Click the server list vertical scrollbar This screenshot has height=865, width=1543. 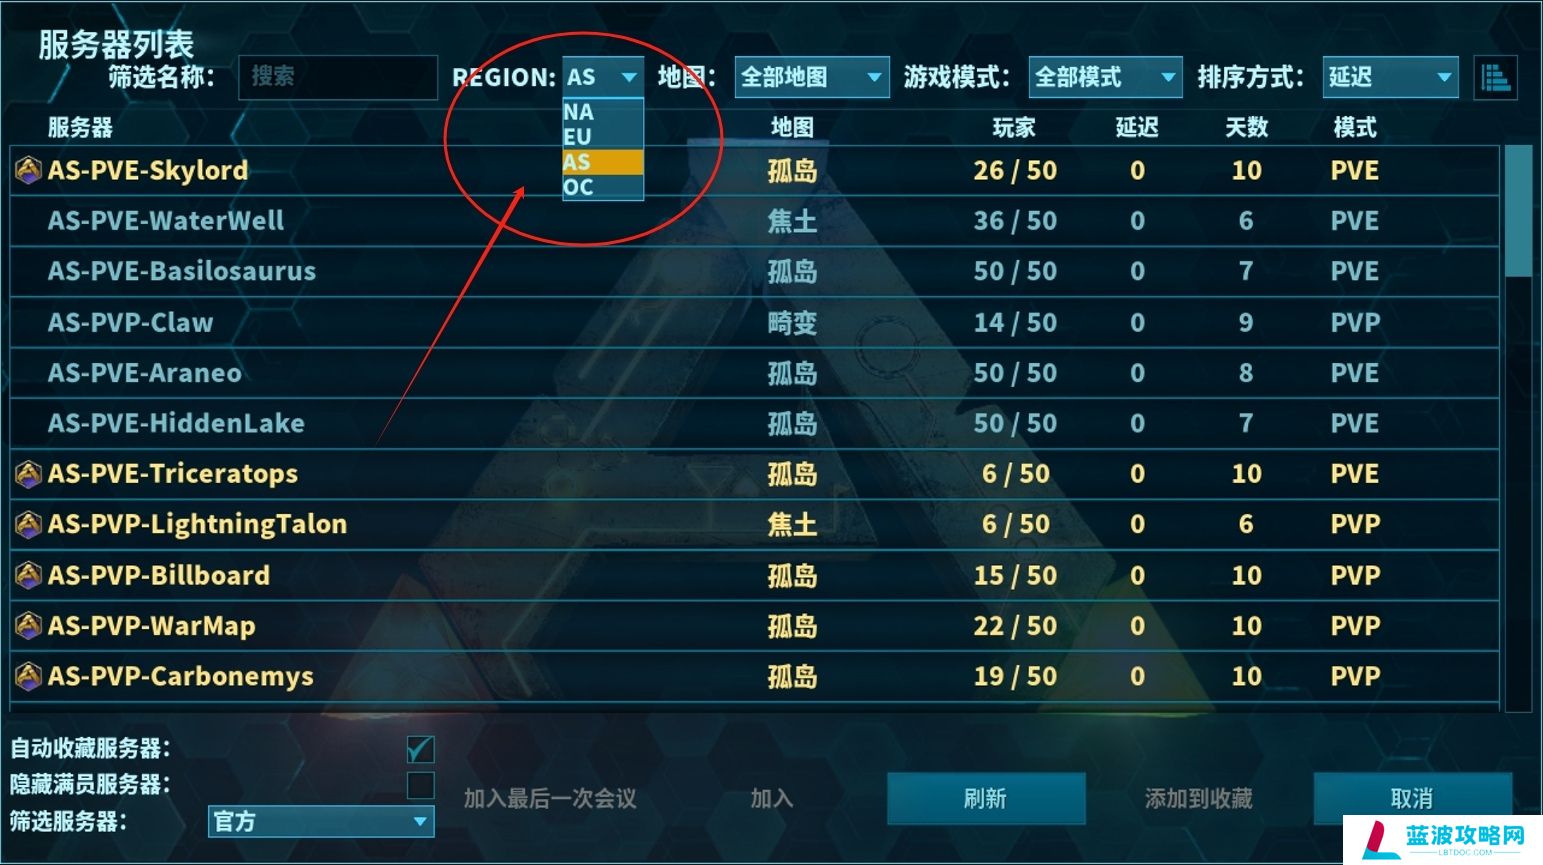click(1519, 428)
